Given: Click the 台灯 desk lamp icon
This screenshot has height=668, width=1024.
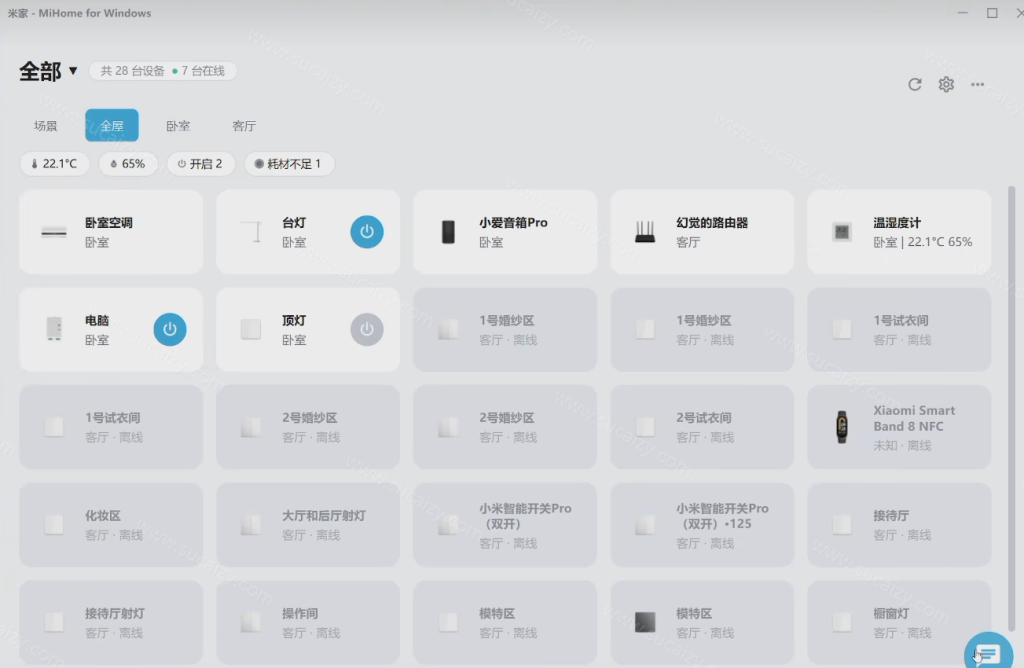Looking at the screenshot, I should click(x=251, y=232).
